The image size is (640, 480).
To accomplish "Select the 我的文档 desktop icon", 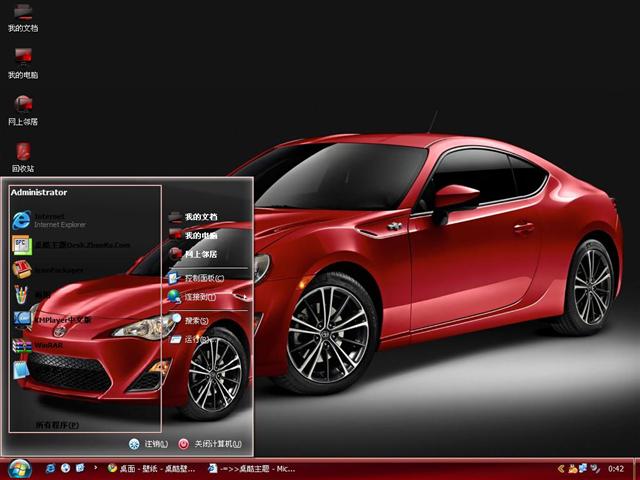I will pyautogui.click(x=23, y=15).
